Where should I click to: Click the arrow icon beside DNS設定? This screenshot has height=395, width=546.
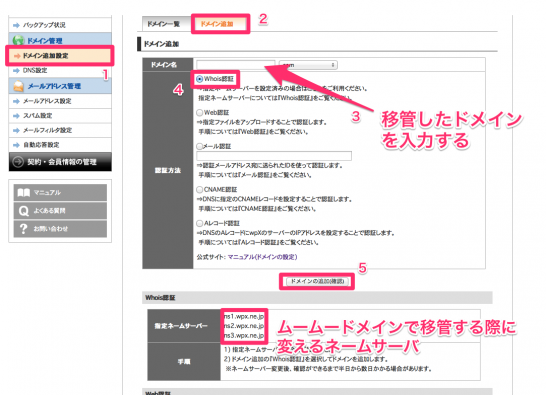16,70
